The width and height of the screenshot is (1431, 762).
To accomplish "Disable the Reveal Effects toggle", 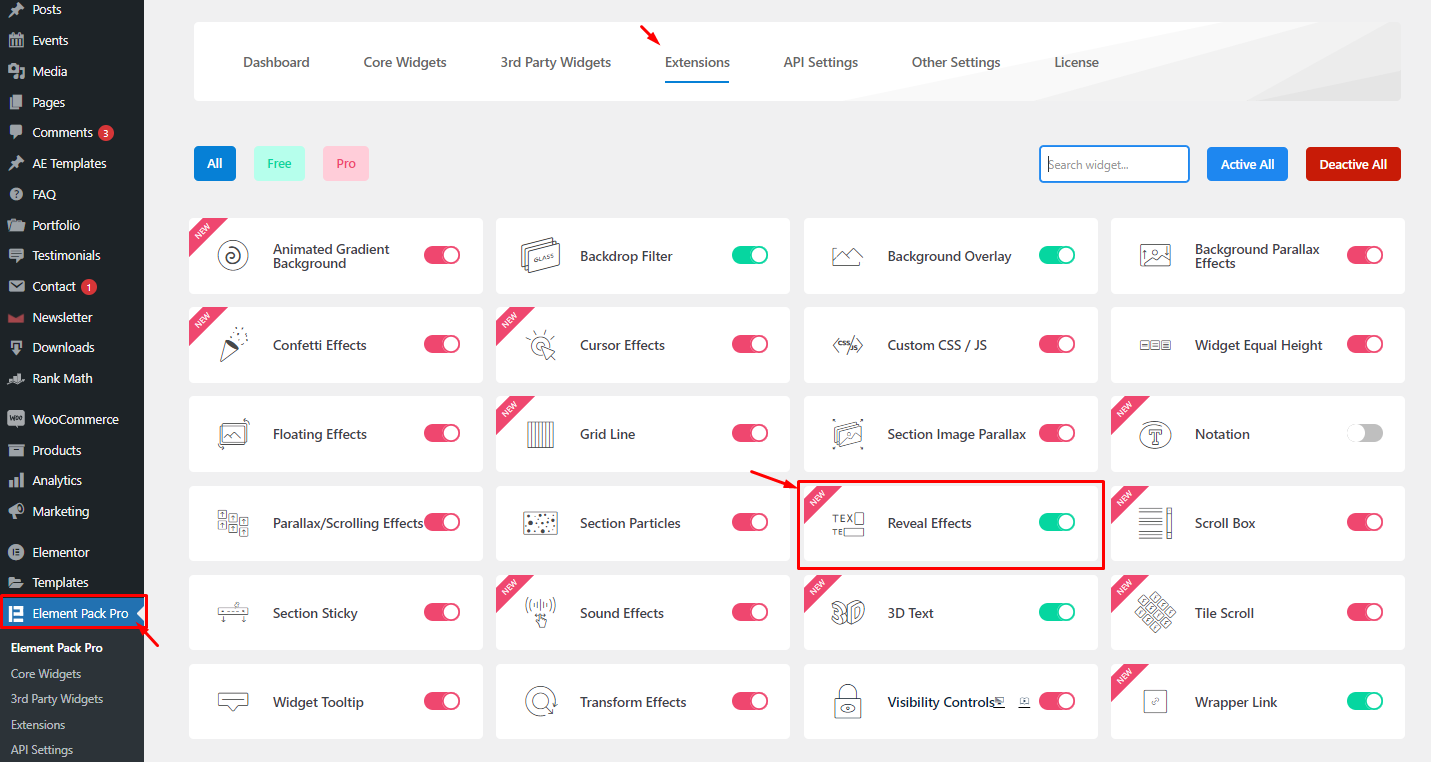I will 1057,522.
